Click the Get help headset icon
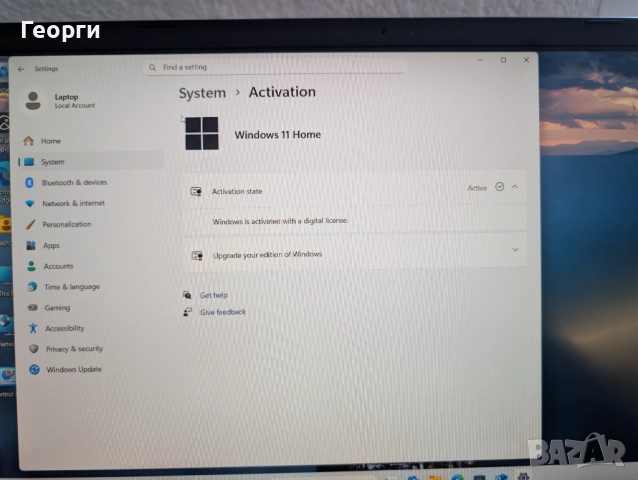This screenshot has height=480, width=638. [x=187, y=295]
